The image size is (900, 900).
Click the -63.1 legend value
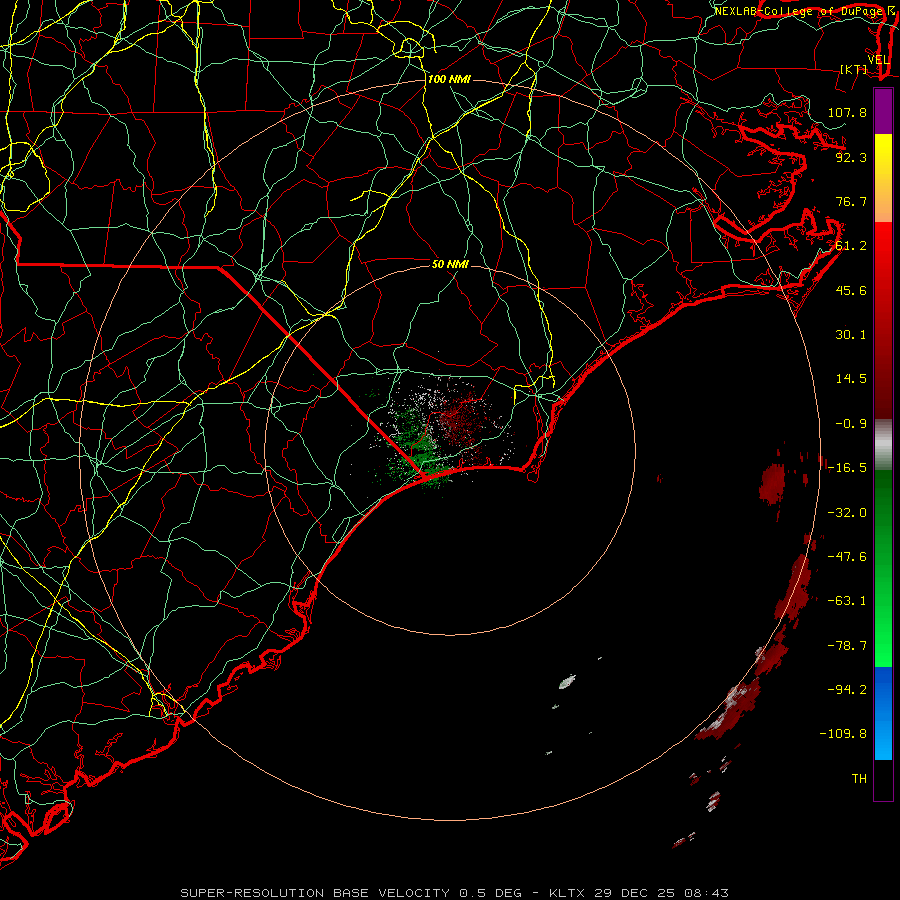point(847,601)
